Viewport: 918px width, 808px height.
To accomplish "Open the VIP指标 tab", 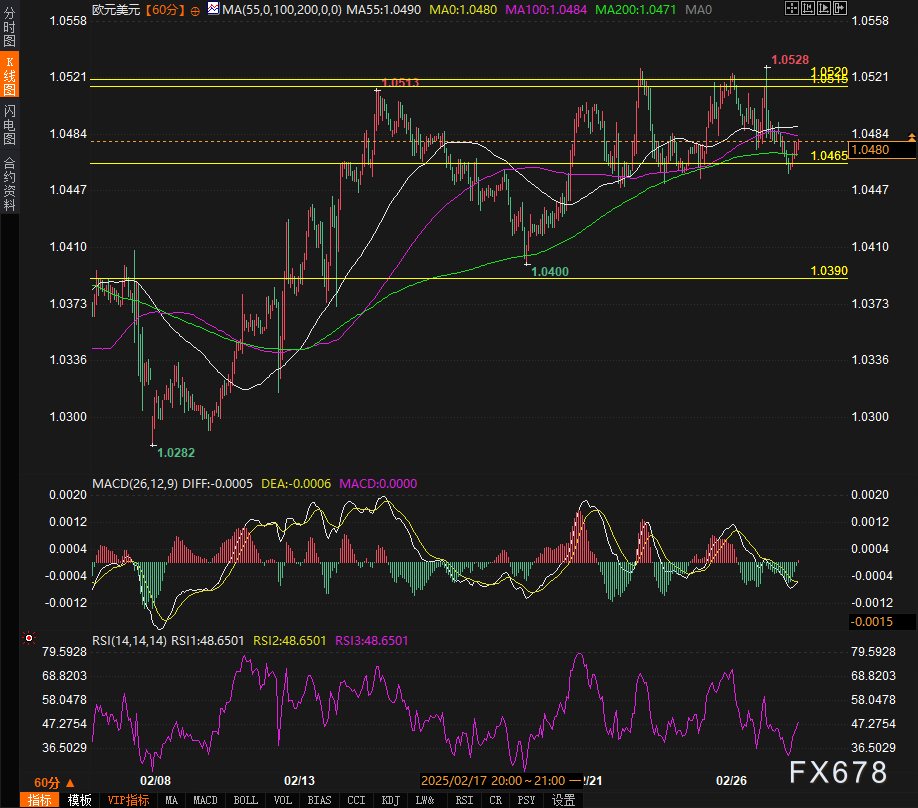I will 128,800.
